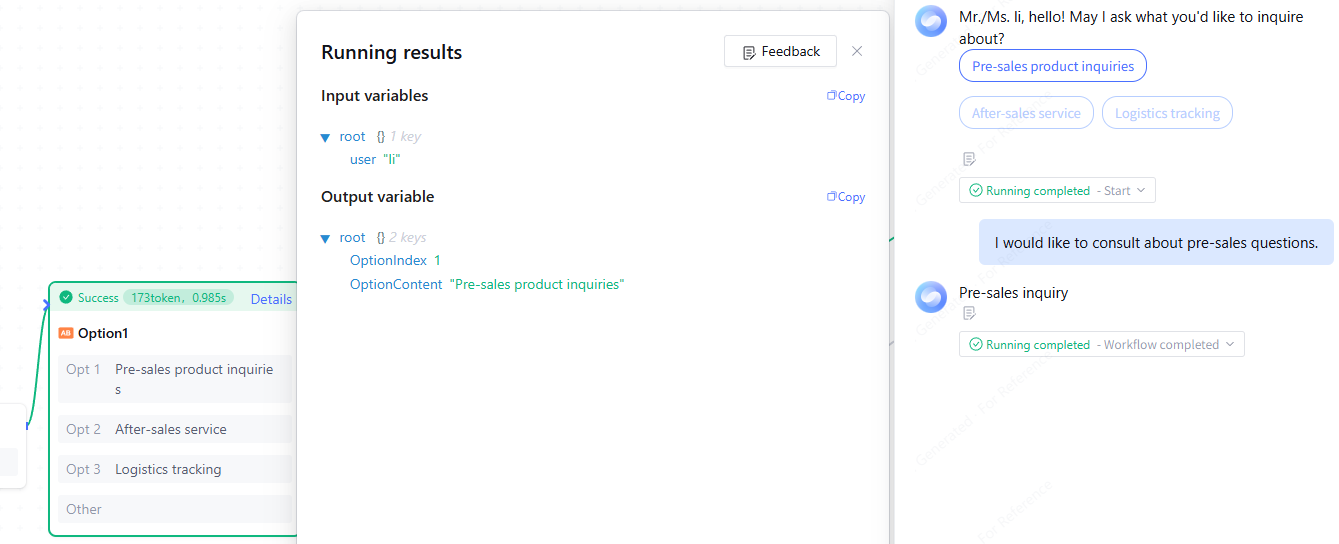The image size is (1339, 544).
Task: Collapse the output variable root node
Action: point(325,238)
